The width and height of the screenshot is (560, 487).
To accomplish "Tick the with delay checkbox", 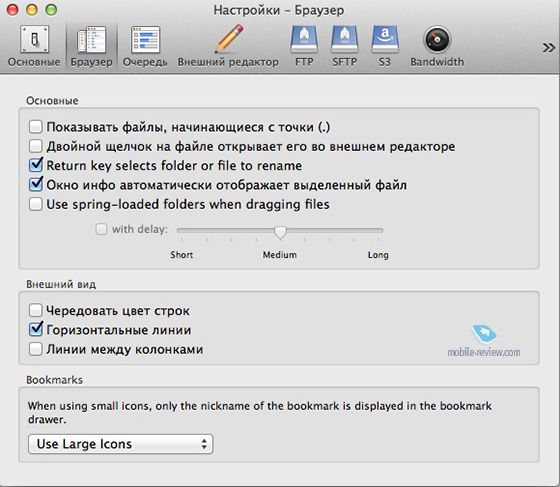I will (x=101, y=229).
